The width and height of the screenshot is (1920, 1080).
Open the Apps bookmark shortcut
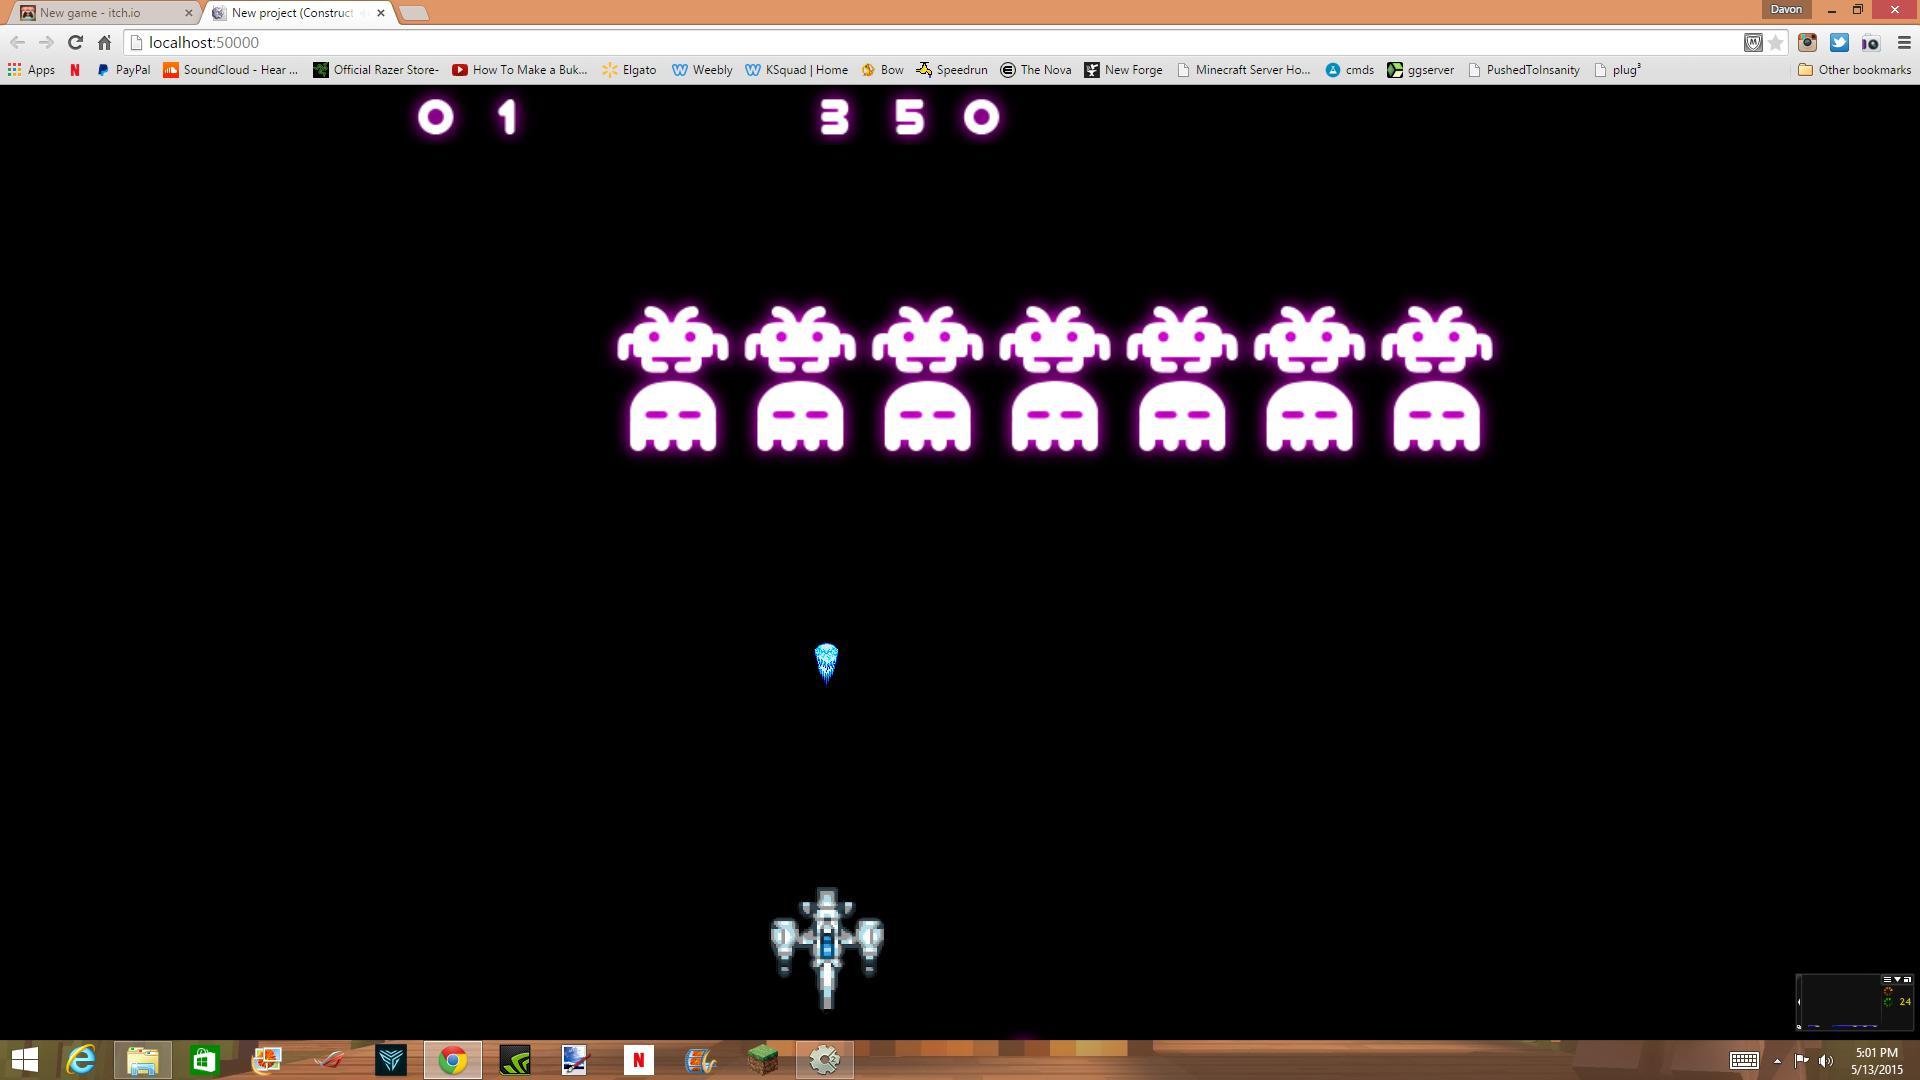click(x=31, y=70)
